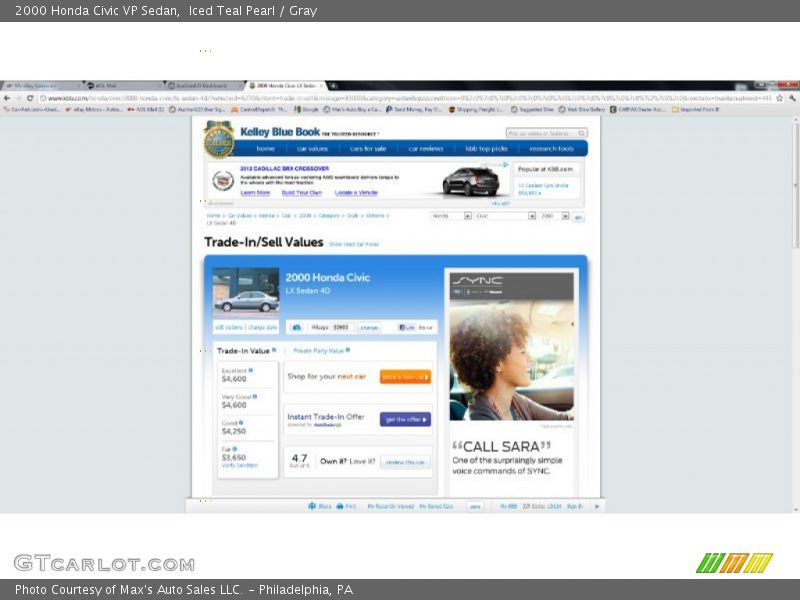This screenshot has height=600, width=800.
Task: Open the car values menu item
Action: [x=312, y=148]
